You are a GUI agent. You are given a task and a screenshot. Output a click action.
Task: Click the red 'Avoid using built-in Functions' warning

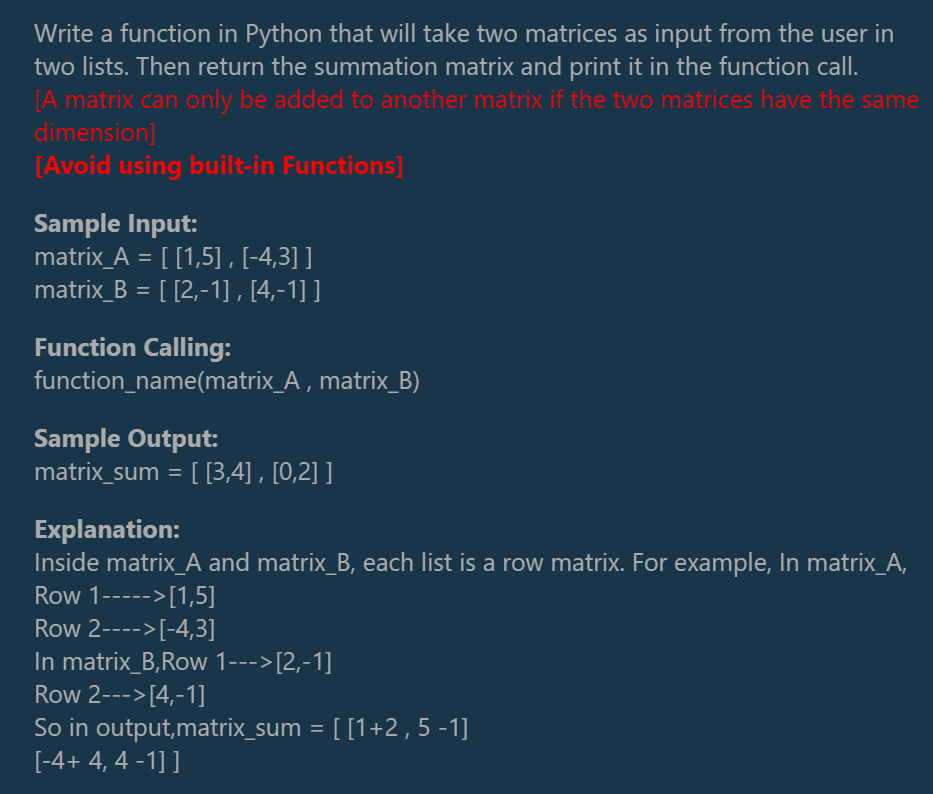tap(219, 165)
